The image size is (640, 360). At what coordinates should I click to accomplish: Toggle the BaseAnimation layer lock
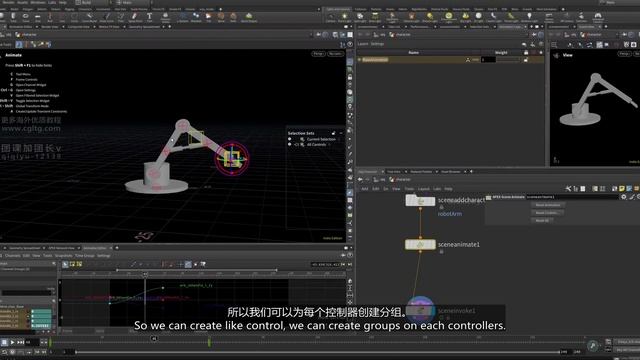tap(526, 60)
